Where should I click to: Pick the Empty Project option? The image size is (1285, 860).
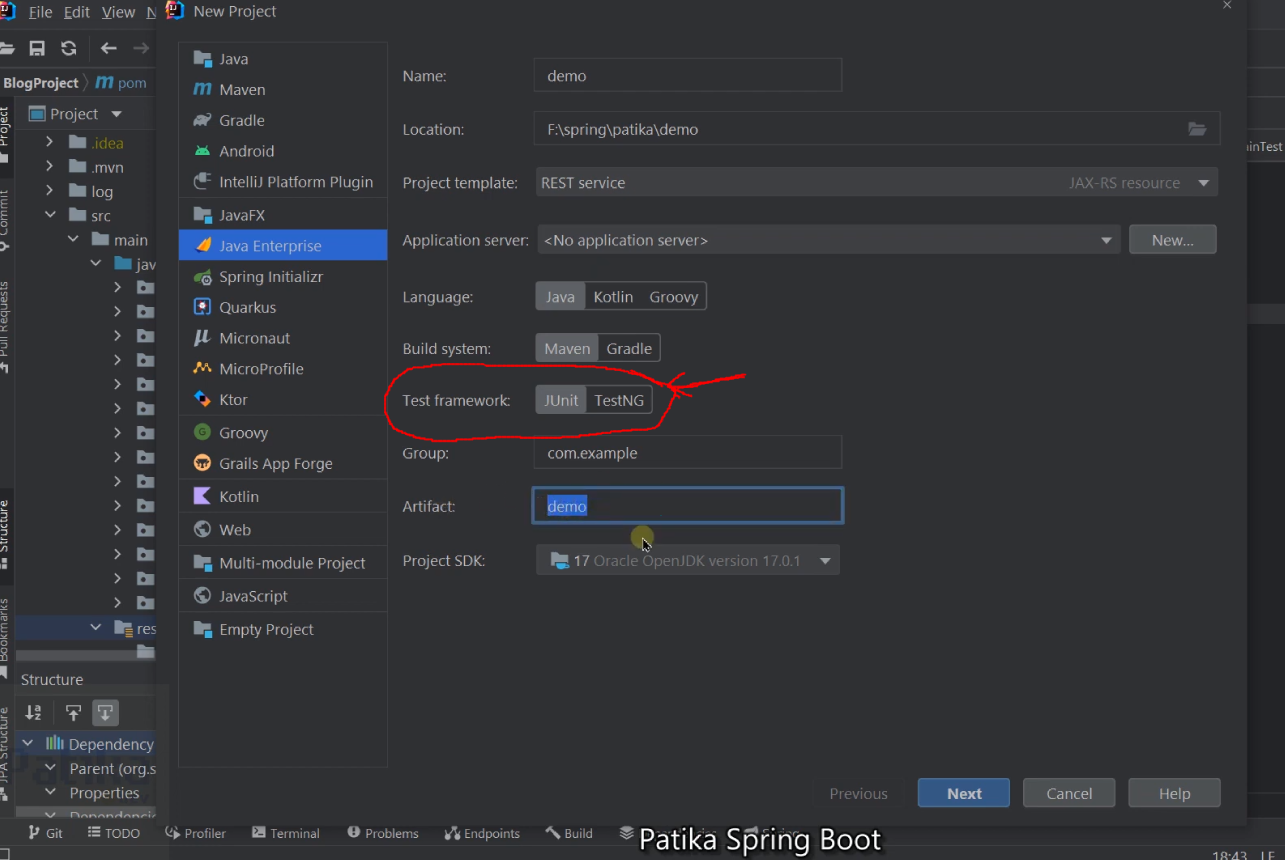282,629
